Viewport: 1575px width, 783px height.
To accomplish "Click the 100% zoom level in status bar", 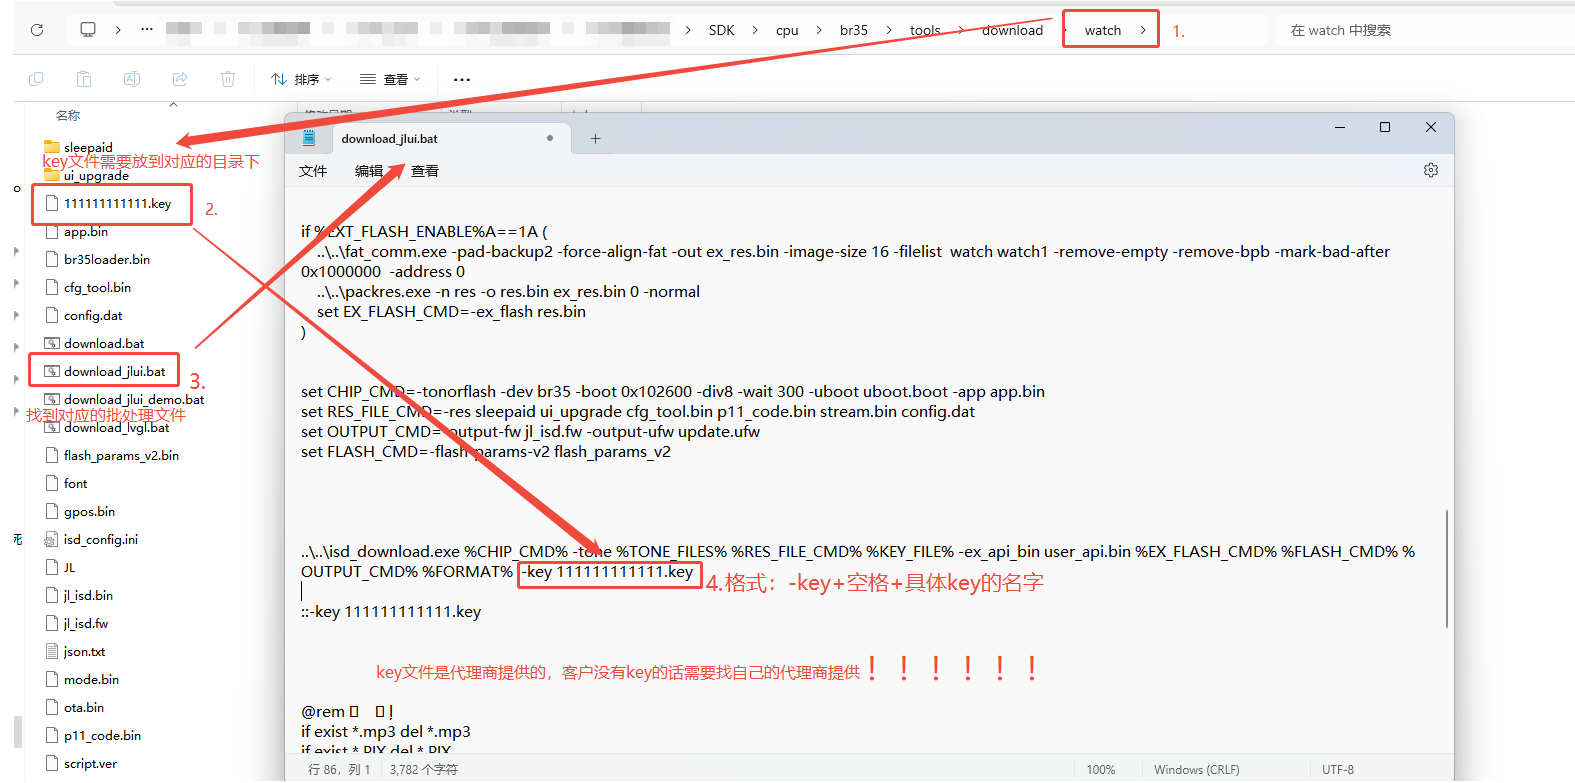I will point(1101,769).
